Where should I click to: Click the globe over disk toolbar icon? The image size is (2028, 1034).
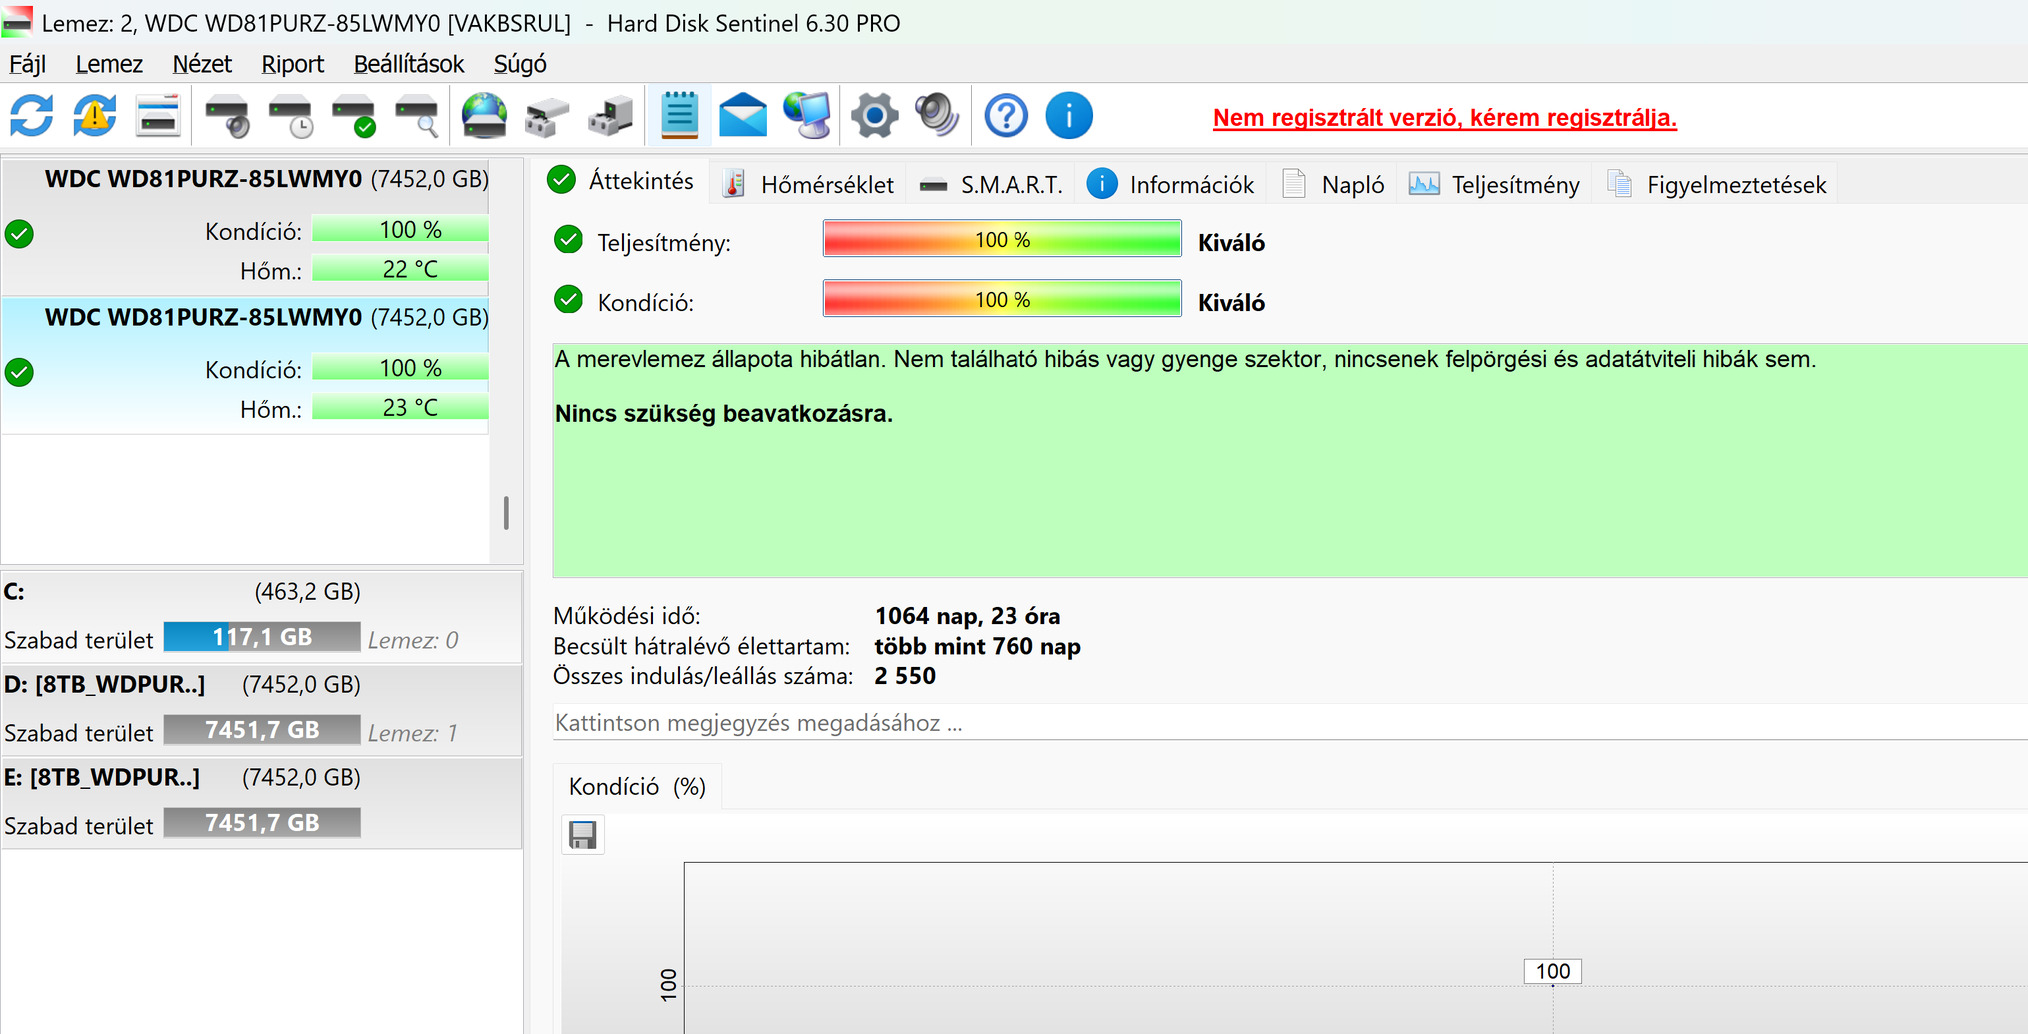coord(484,116)
